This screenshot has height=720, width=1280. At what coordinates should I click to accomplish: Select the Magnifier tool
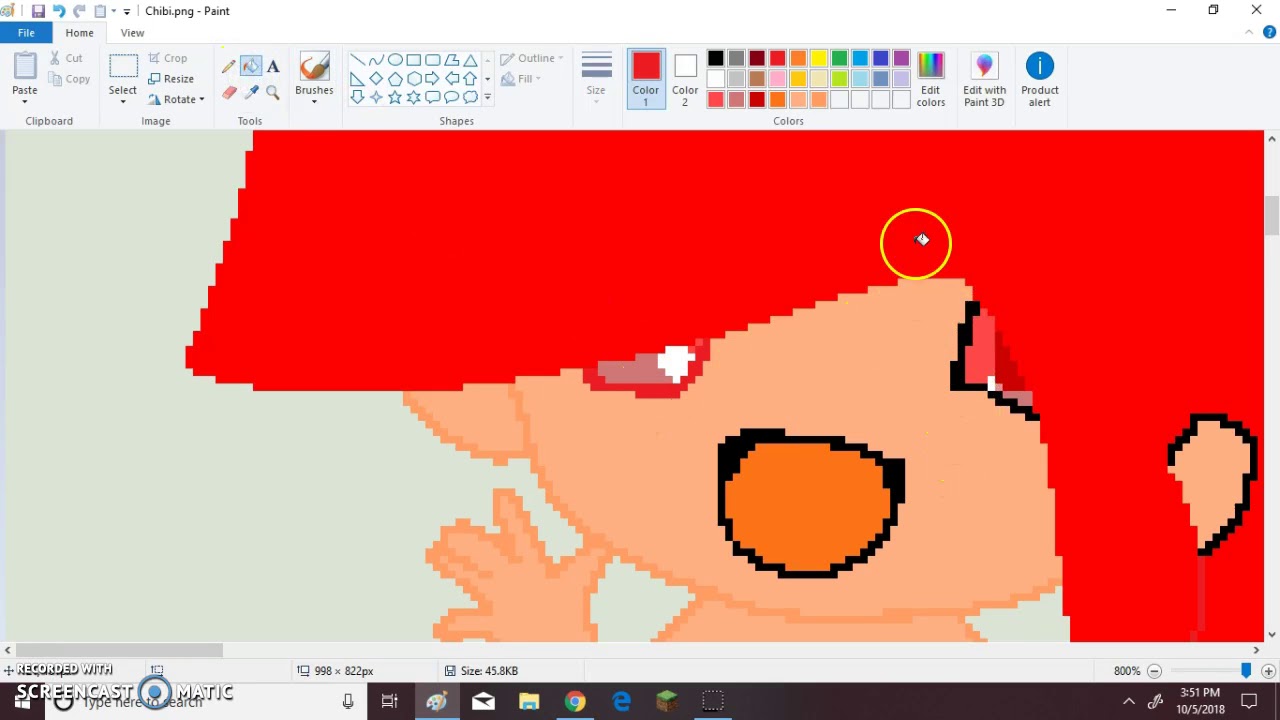pyautogui.click(x=272, y=93)
